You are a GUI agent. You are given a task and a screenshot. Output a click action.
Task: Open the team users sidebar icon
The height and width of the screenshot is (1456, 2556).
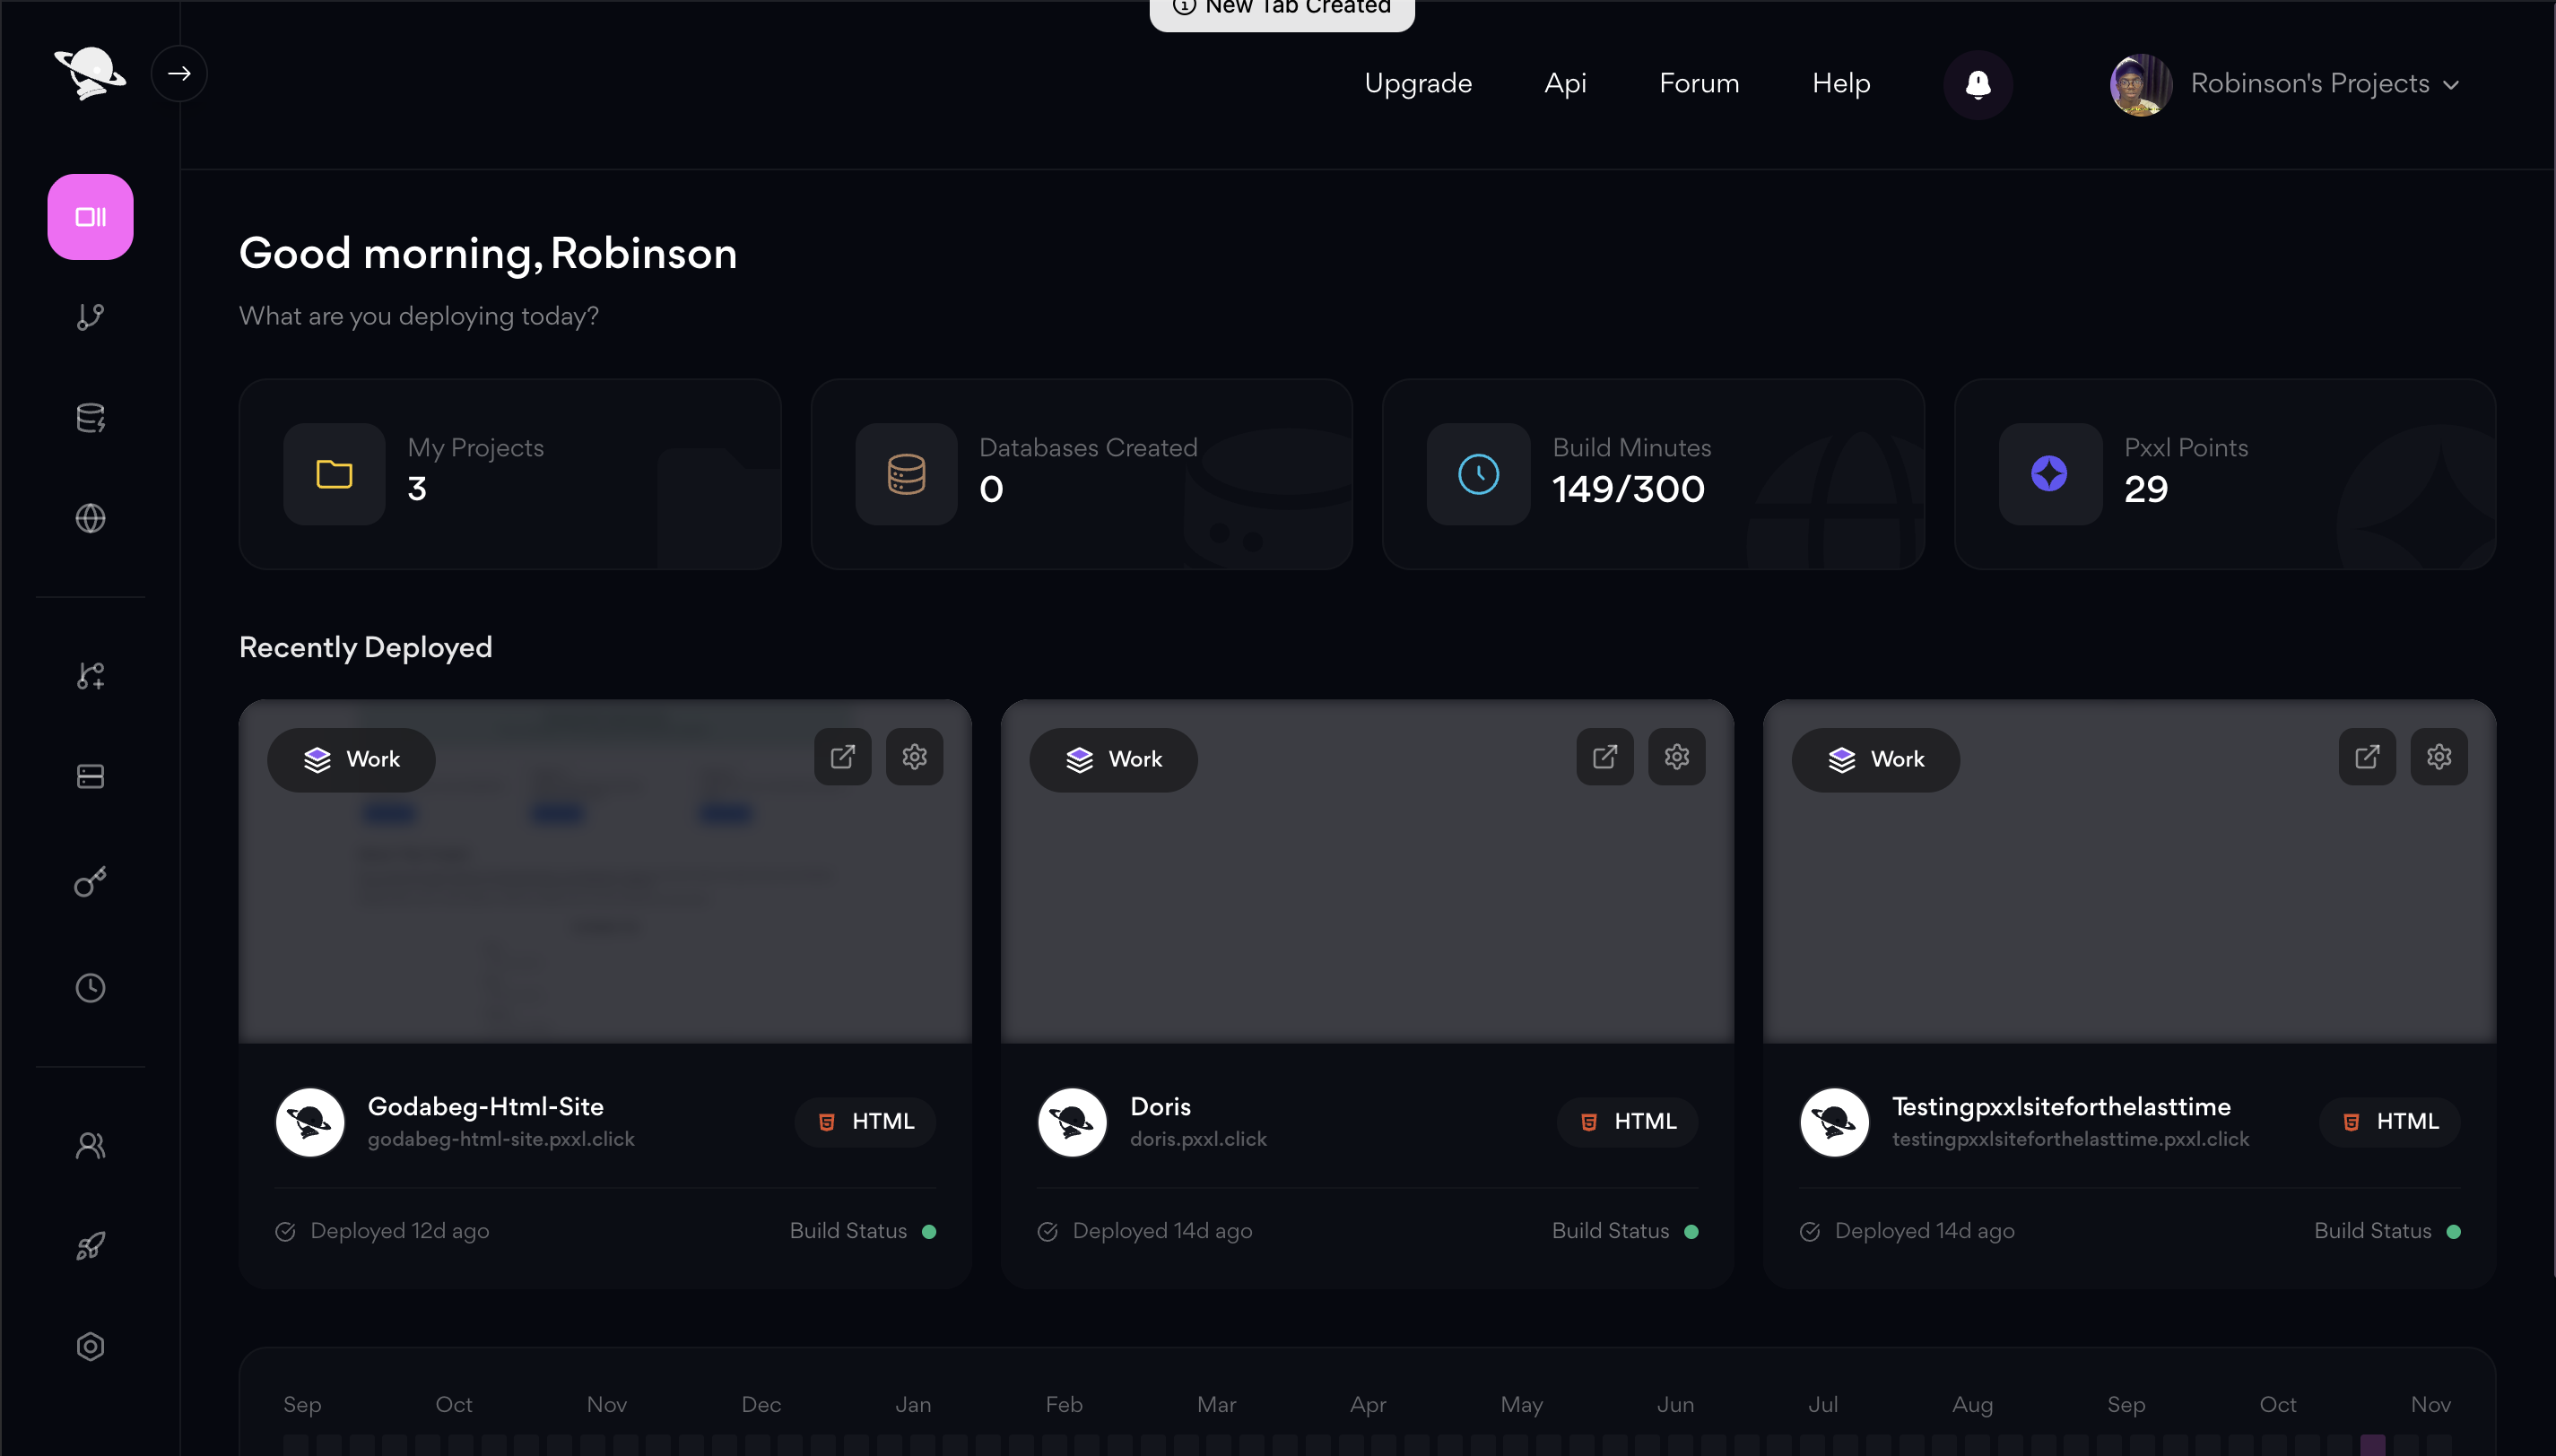90,1145
